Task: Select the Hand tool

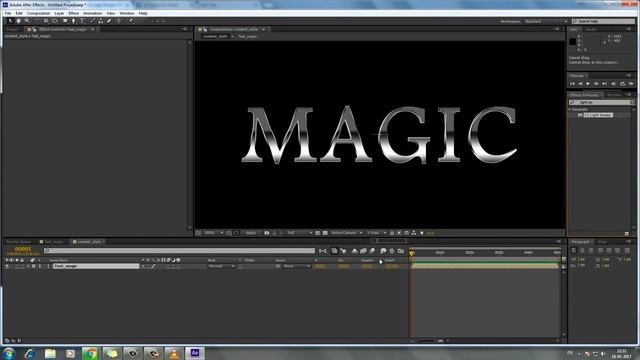Action: tap(18, 21)
